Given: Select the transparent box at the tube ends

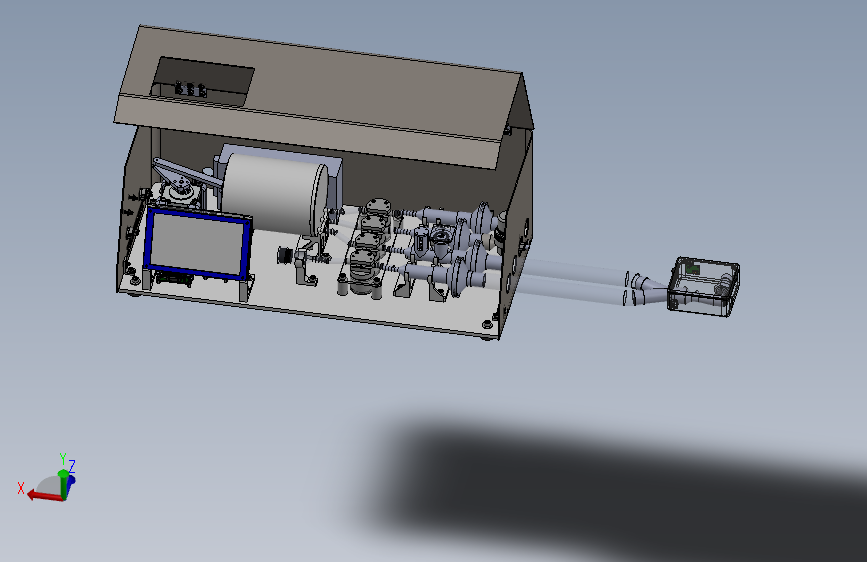Looking at the screenshot, I should point(703,287).
